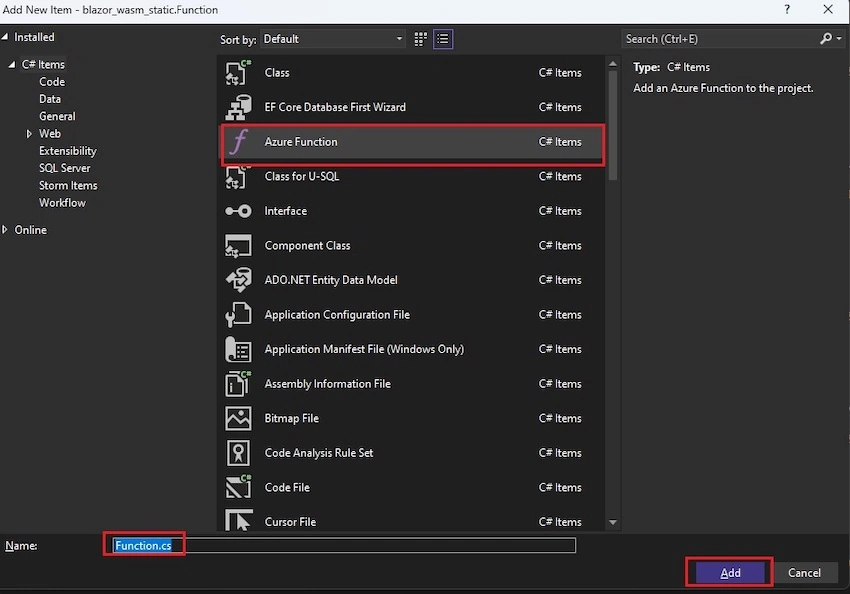
Task: Select "Application Manifest File (Windows Only)" text
Action: click(x=364, y=349)
